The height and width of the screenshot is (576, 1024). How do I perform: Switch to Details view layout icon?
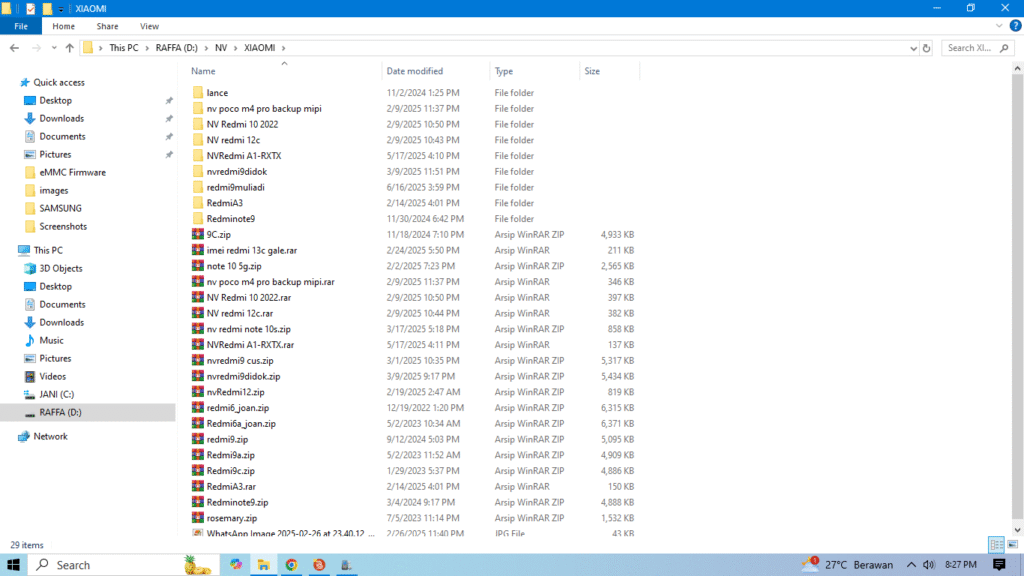pyautogui.click(x=997, y=545)
